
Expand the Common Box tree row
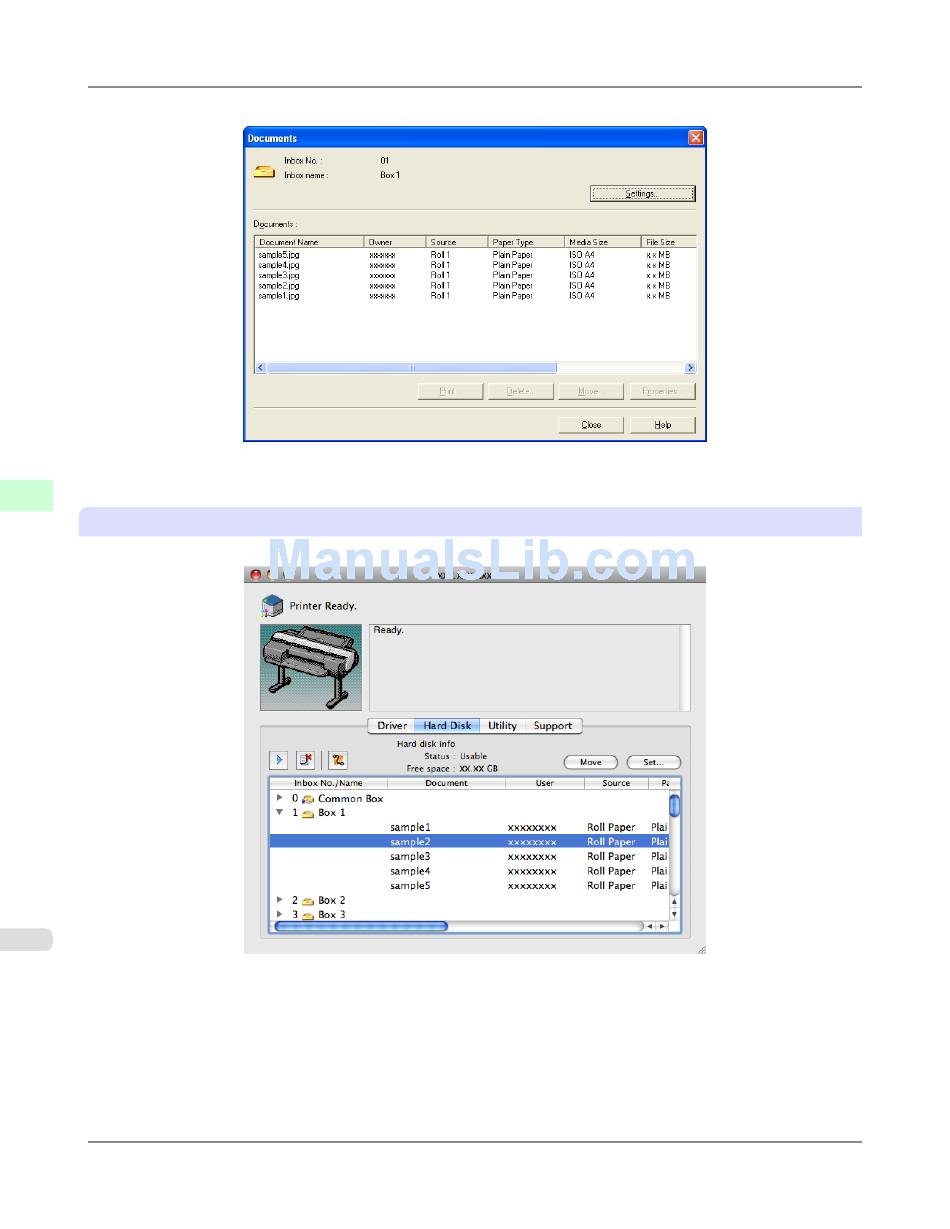[280, 798]
